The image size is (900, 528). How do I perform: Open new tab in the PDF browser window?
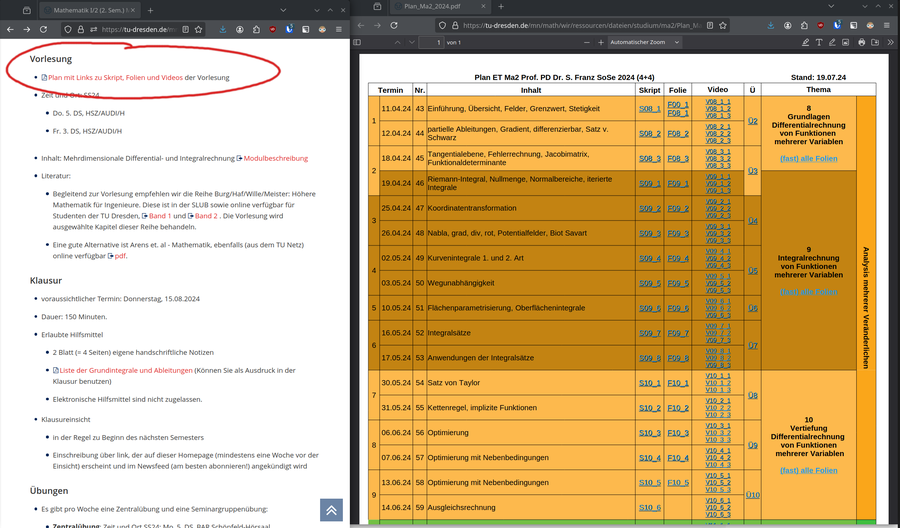501,6
